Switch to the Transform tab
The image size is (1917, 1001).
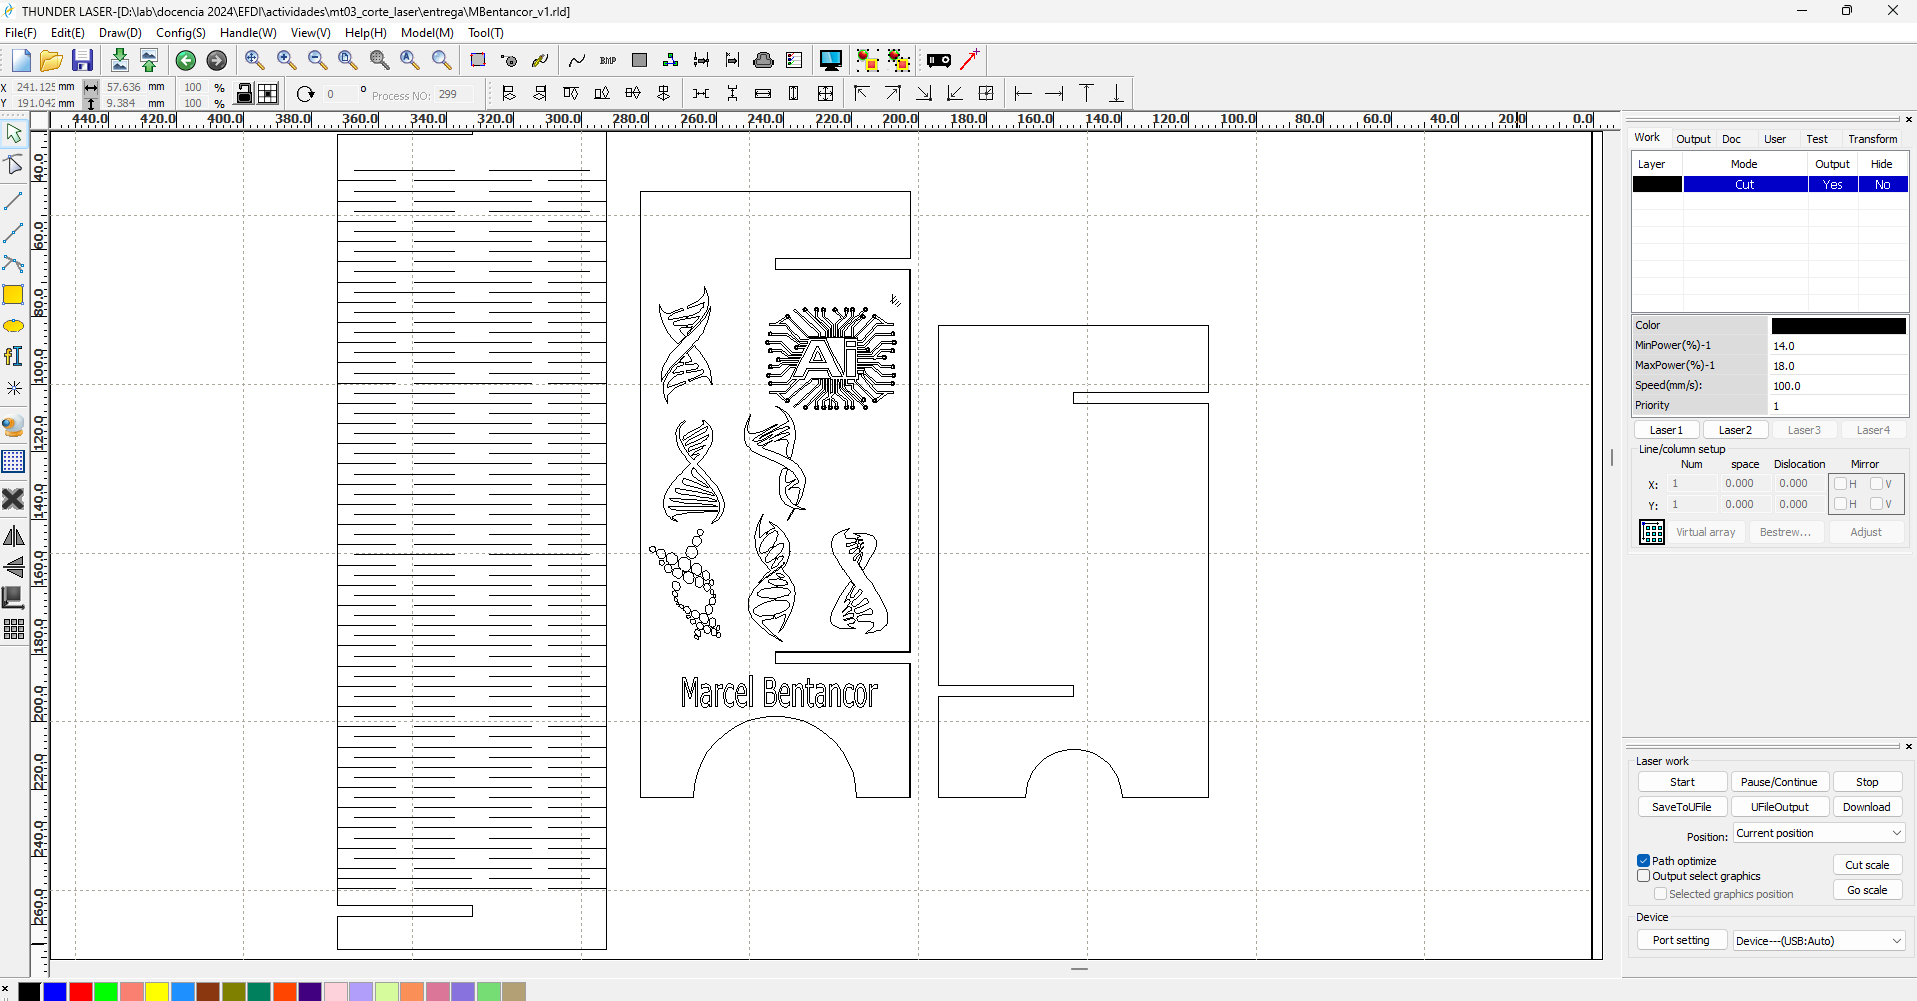click(1872, 139)
